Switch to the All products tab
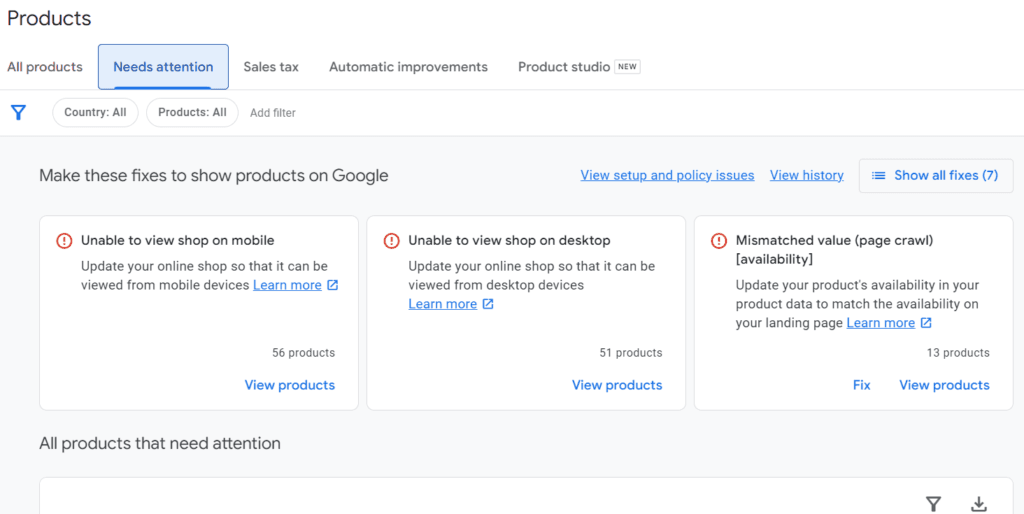The height and width of the screenshot is (514, 1024). tap(45, 67)
